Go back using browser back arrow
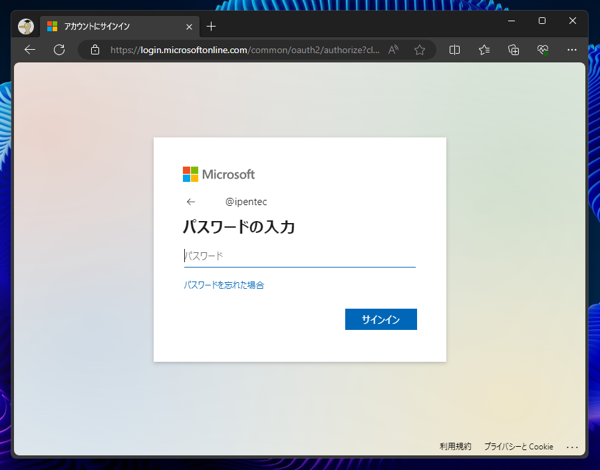This screenshot has height=470, width=600. (x=30, y=50)
